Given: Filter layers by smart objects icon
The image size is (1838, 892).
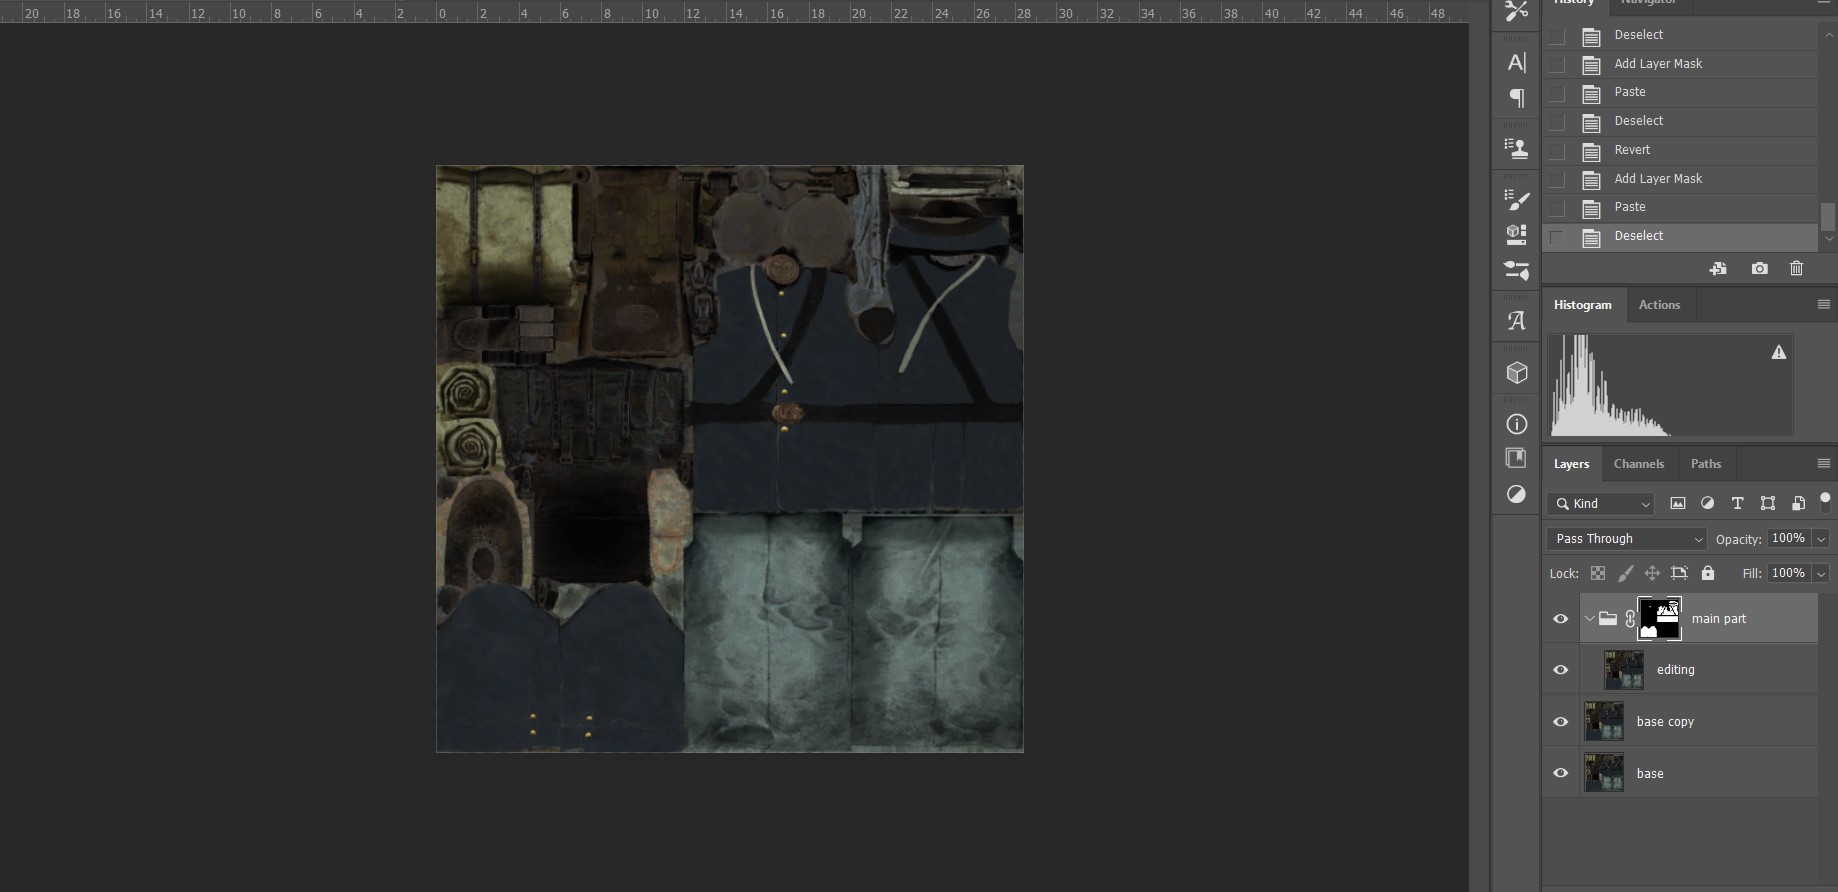Looking at the screenshot, I should click(x=1798, y=503).
